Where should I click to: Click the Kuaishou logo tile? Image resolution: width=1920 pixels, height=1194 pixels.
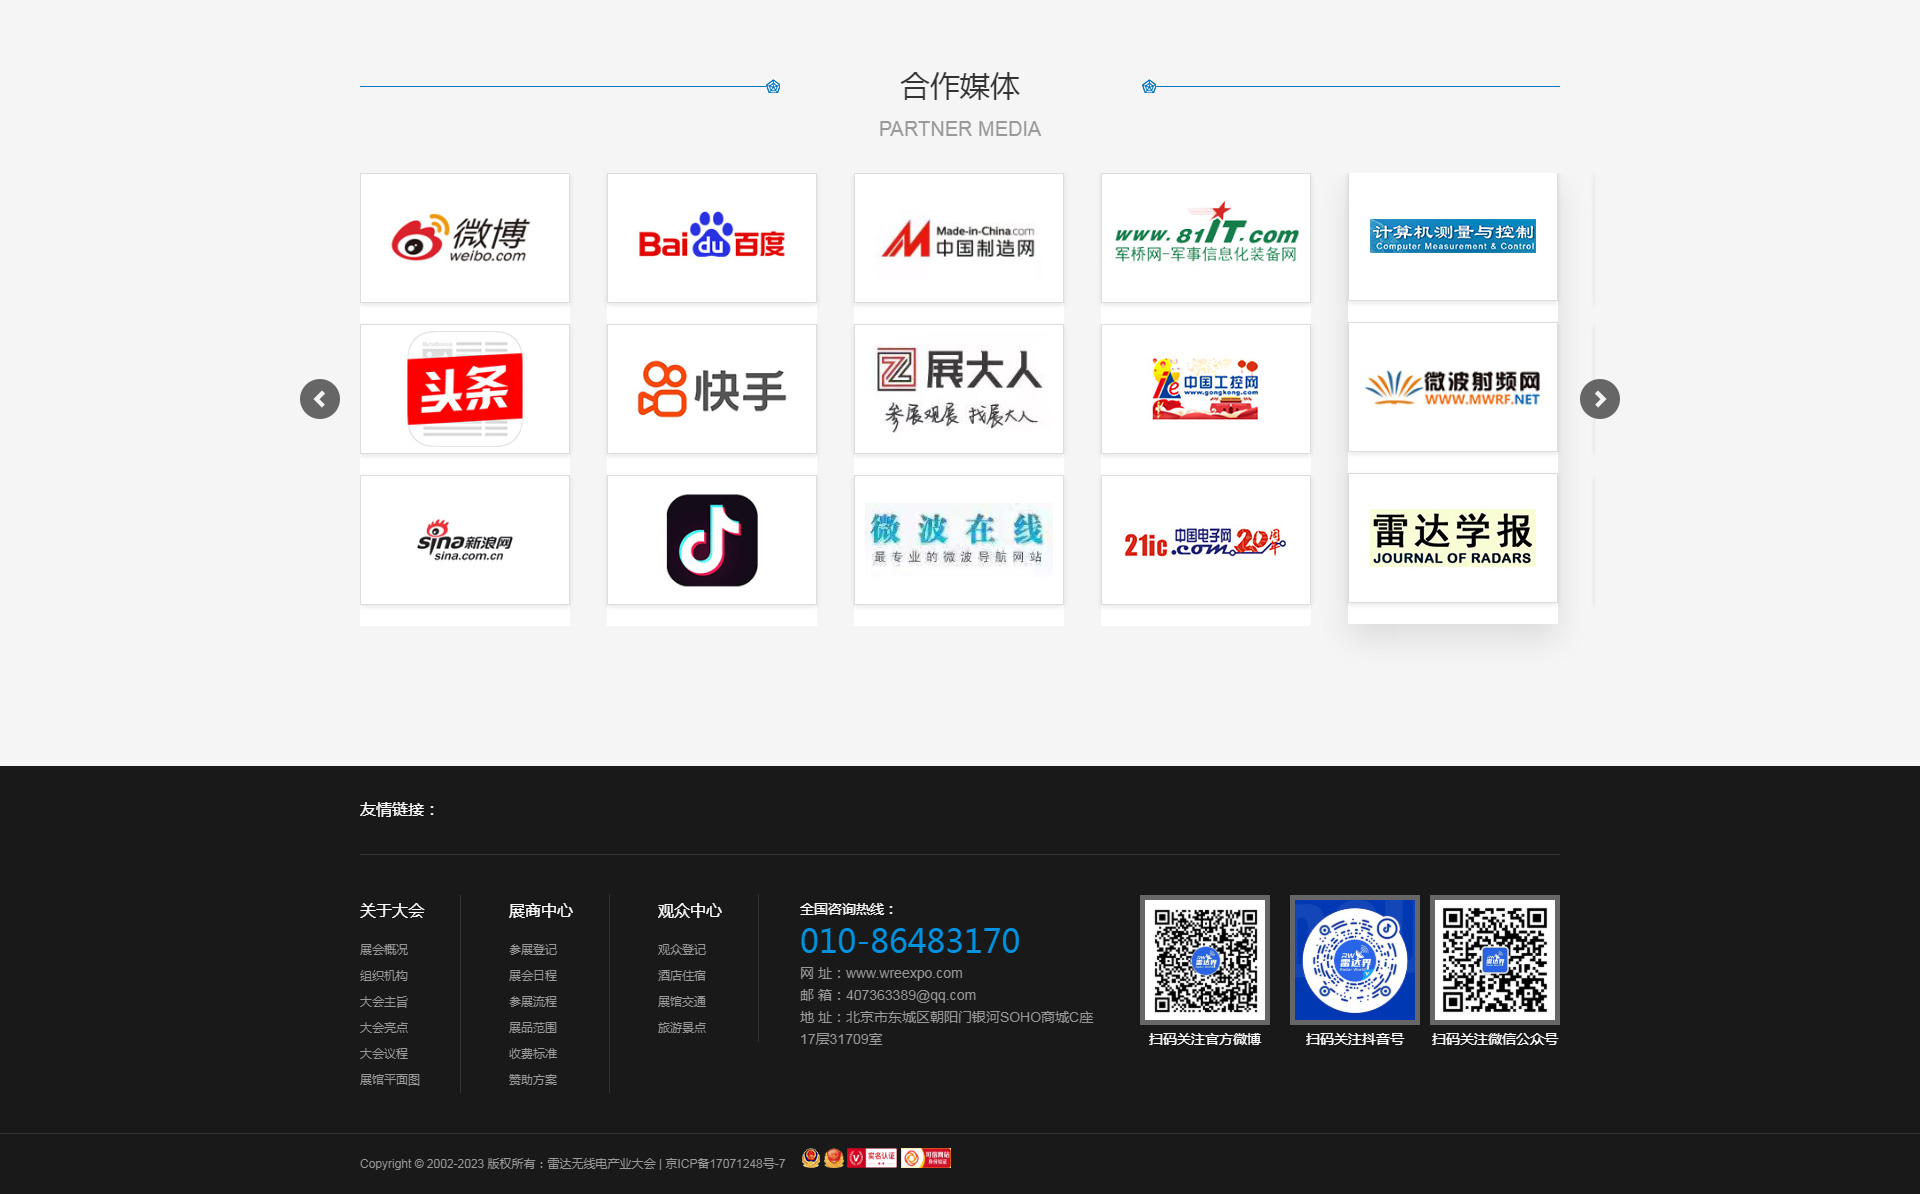click(x=711, y=389)
